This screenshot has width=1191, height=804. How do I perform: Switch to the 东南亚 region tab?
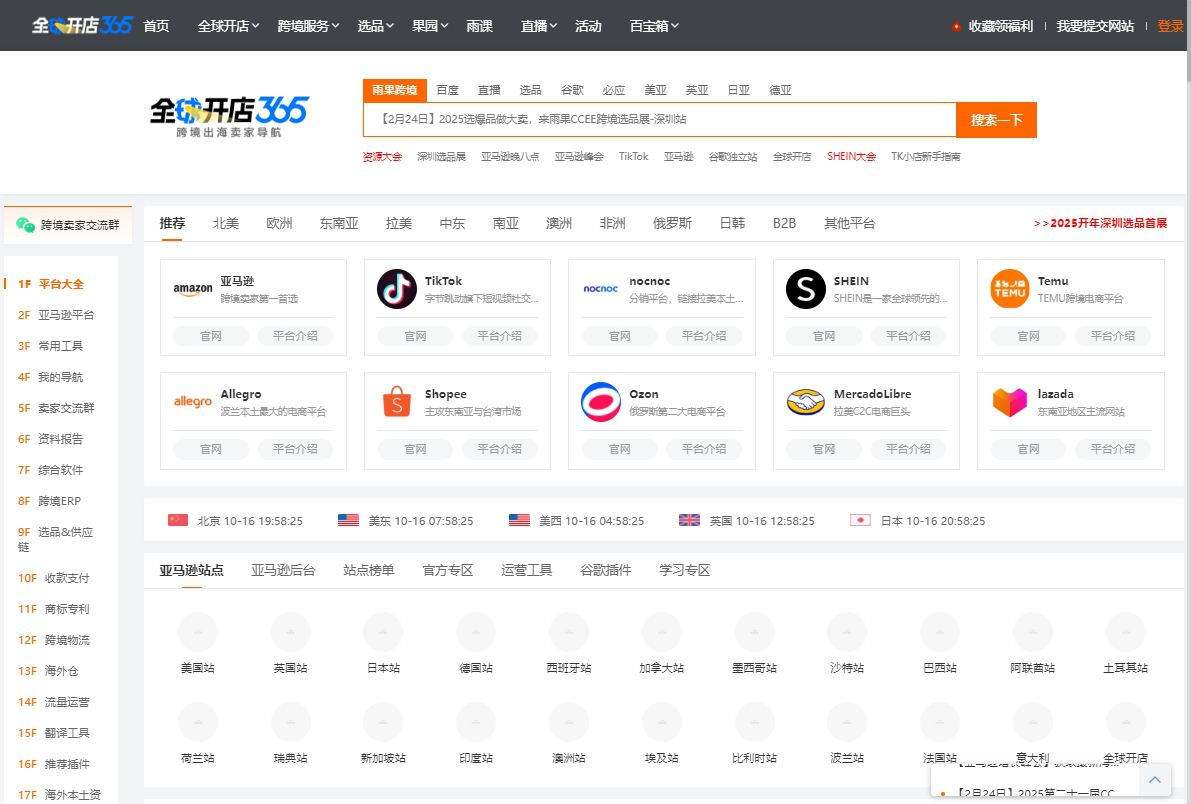point(339,223)
